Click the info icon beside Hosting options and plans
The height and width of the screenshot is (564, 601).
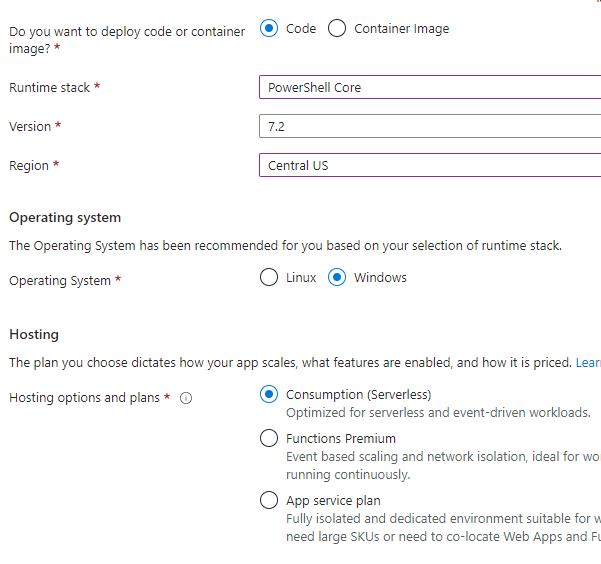pos(186,398)
